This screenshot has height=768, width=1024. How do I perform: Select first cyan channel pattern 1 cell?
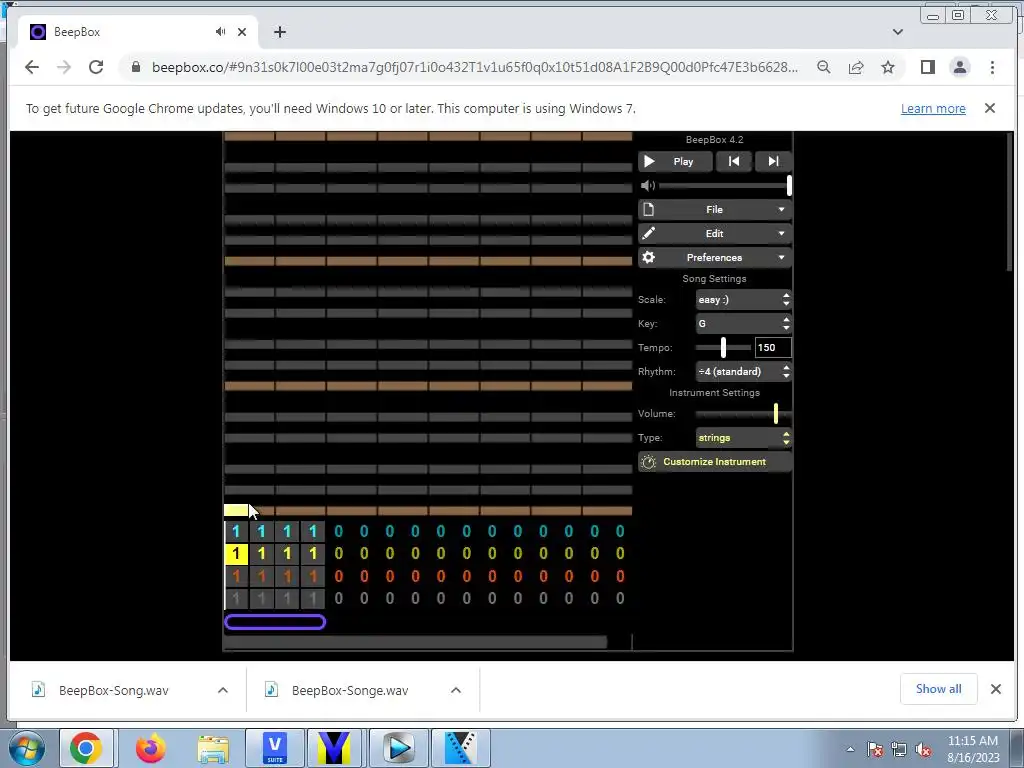click(x=236, y=532)
